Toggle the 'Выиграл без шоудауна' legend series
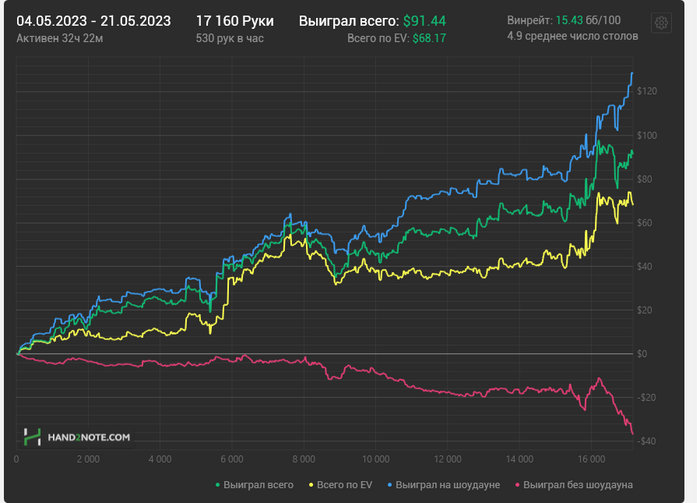This screenshot has width=700, height=503. click(x=574, y=485)
